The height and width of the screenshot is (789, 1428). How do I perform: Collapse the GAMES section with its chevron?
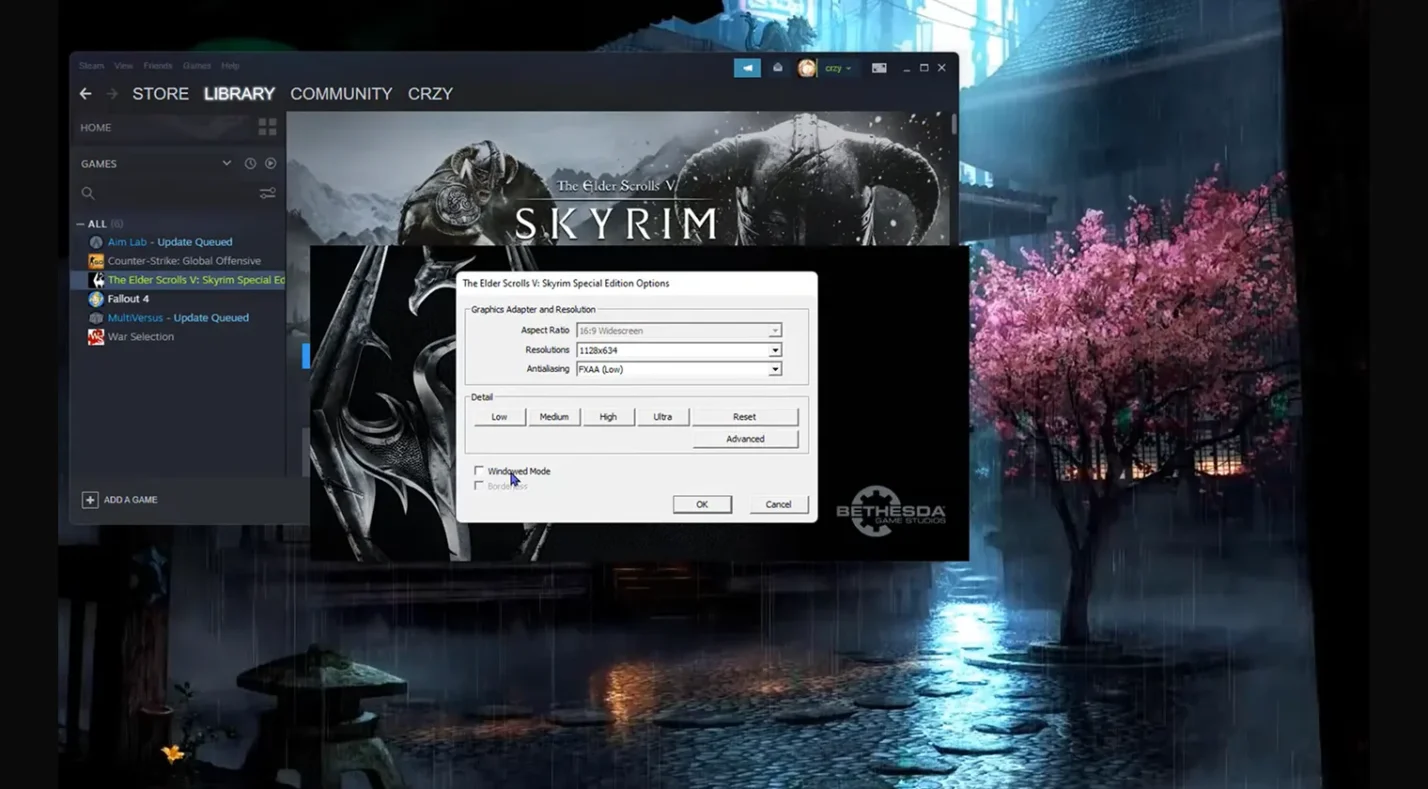click(x=226, y=163)
